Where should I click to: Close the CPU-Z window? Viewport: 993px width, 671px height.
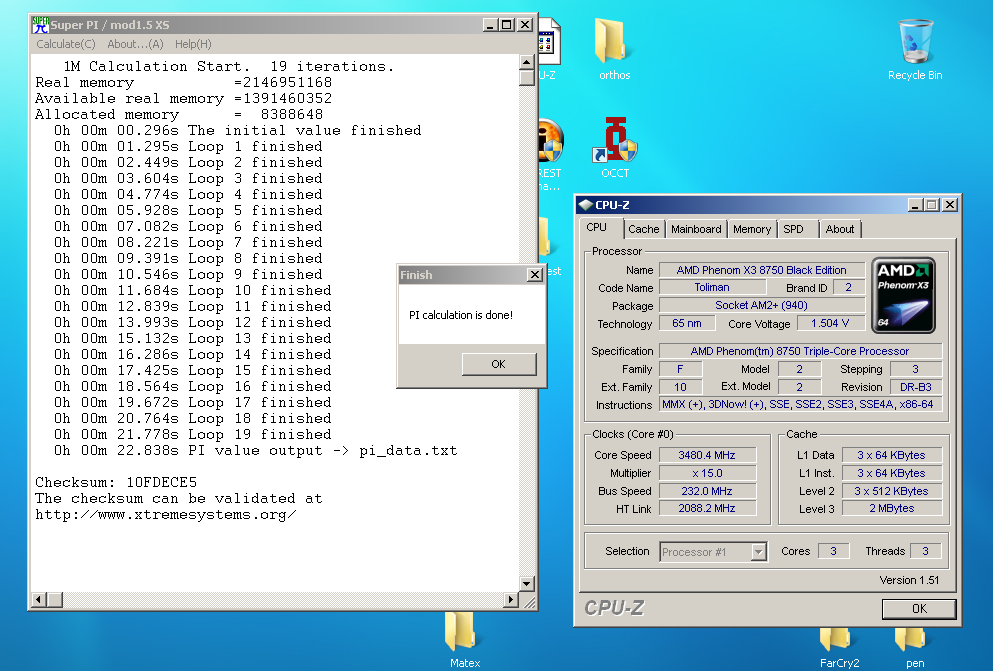(x=949, y=204)
